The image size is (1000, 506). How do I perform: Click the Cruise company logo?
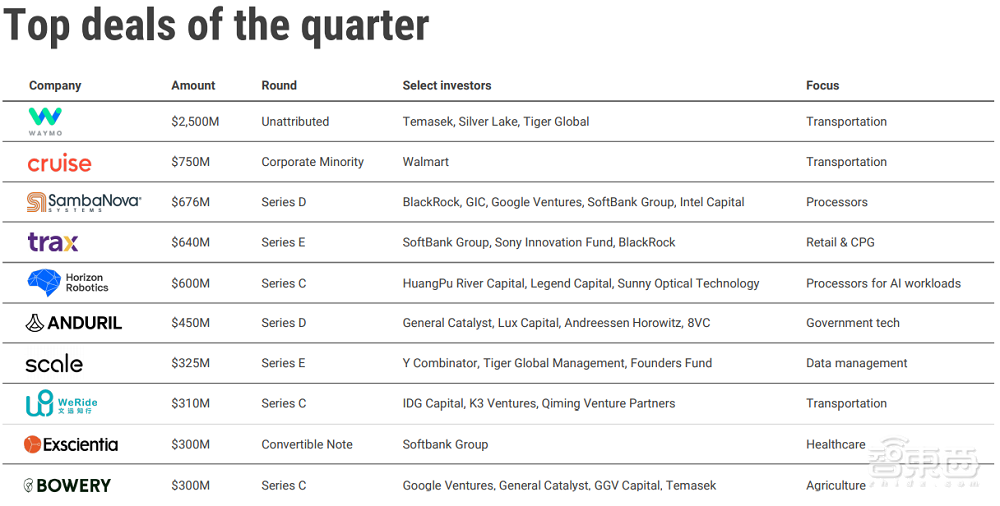click(59, 163)
